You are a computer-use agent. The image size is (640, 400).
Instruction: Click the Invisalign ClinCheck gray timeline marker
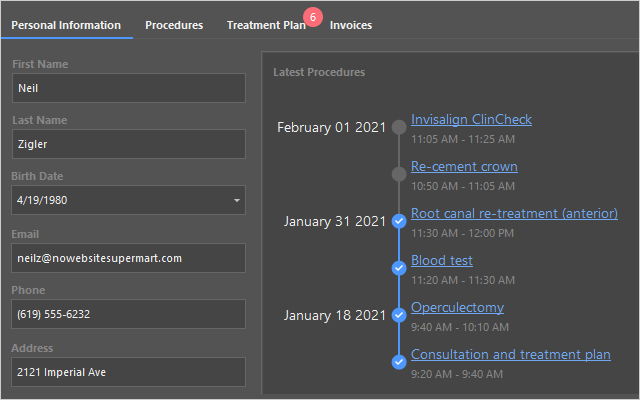pos(399,127)
